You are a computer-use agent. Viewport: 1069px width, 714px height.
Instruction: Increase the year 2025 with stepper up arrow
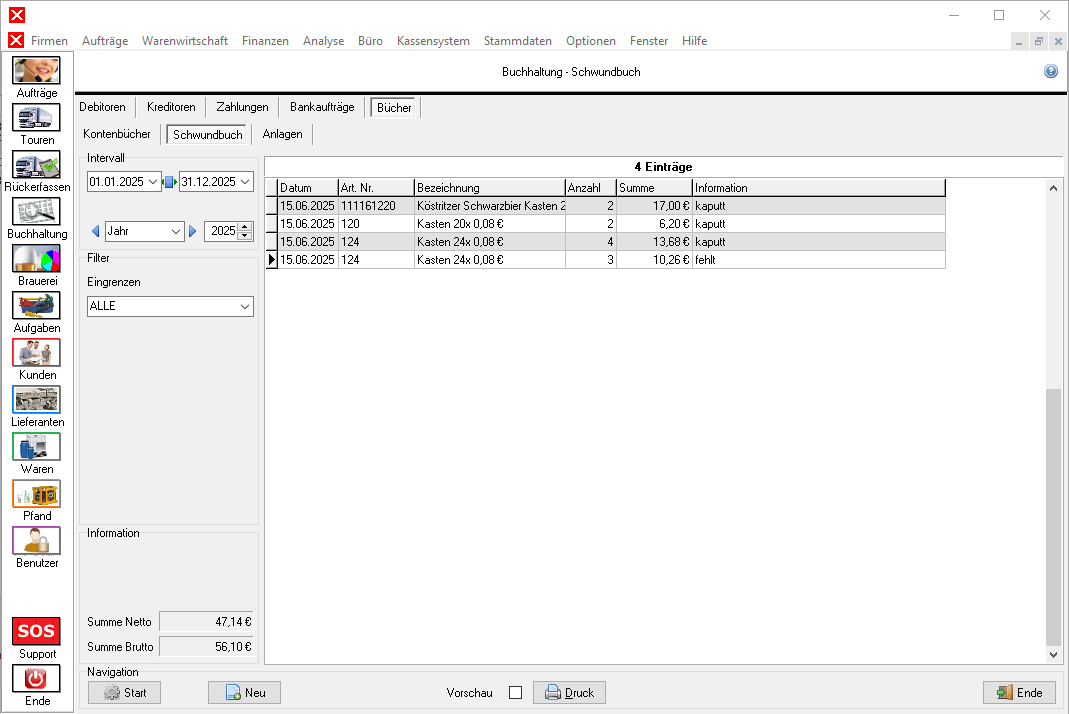point(245,227)
